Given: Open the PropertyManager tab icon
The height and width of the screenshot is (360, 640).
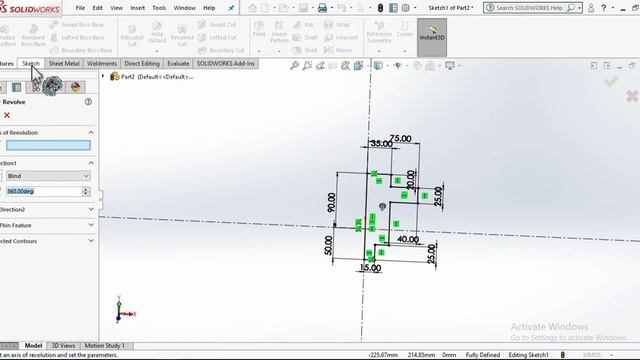Looking at the screenshot, I should coord(17,87).
